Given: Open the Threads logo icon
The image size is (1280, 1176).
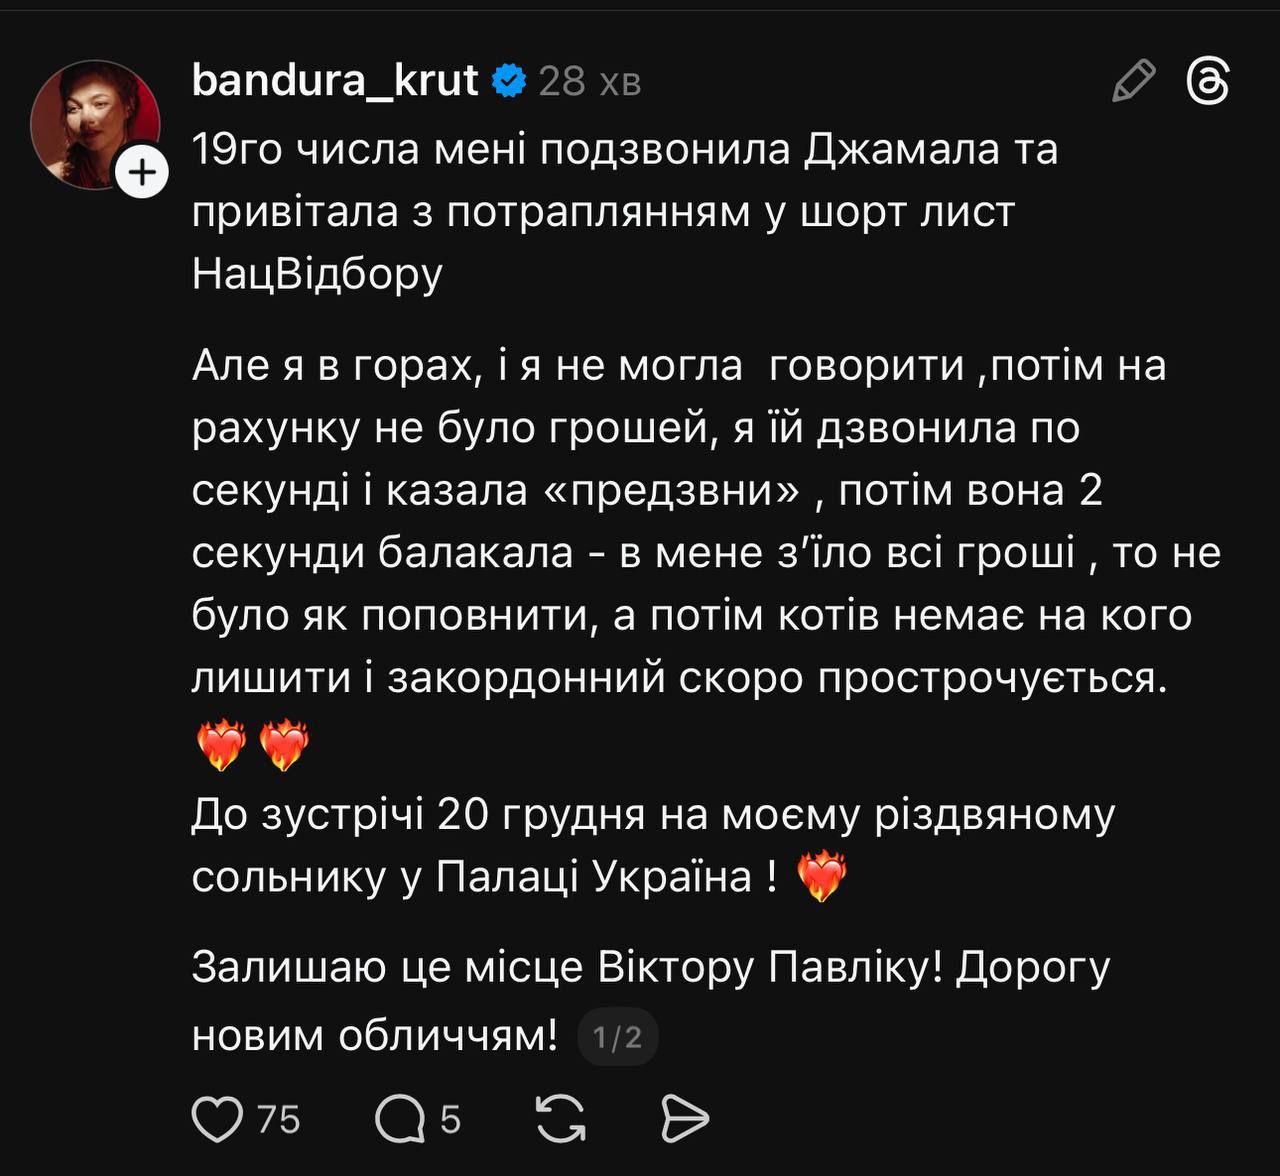Looking at the screenshot, I should tap(1207, 80).
